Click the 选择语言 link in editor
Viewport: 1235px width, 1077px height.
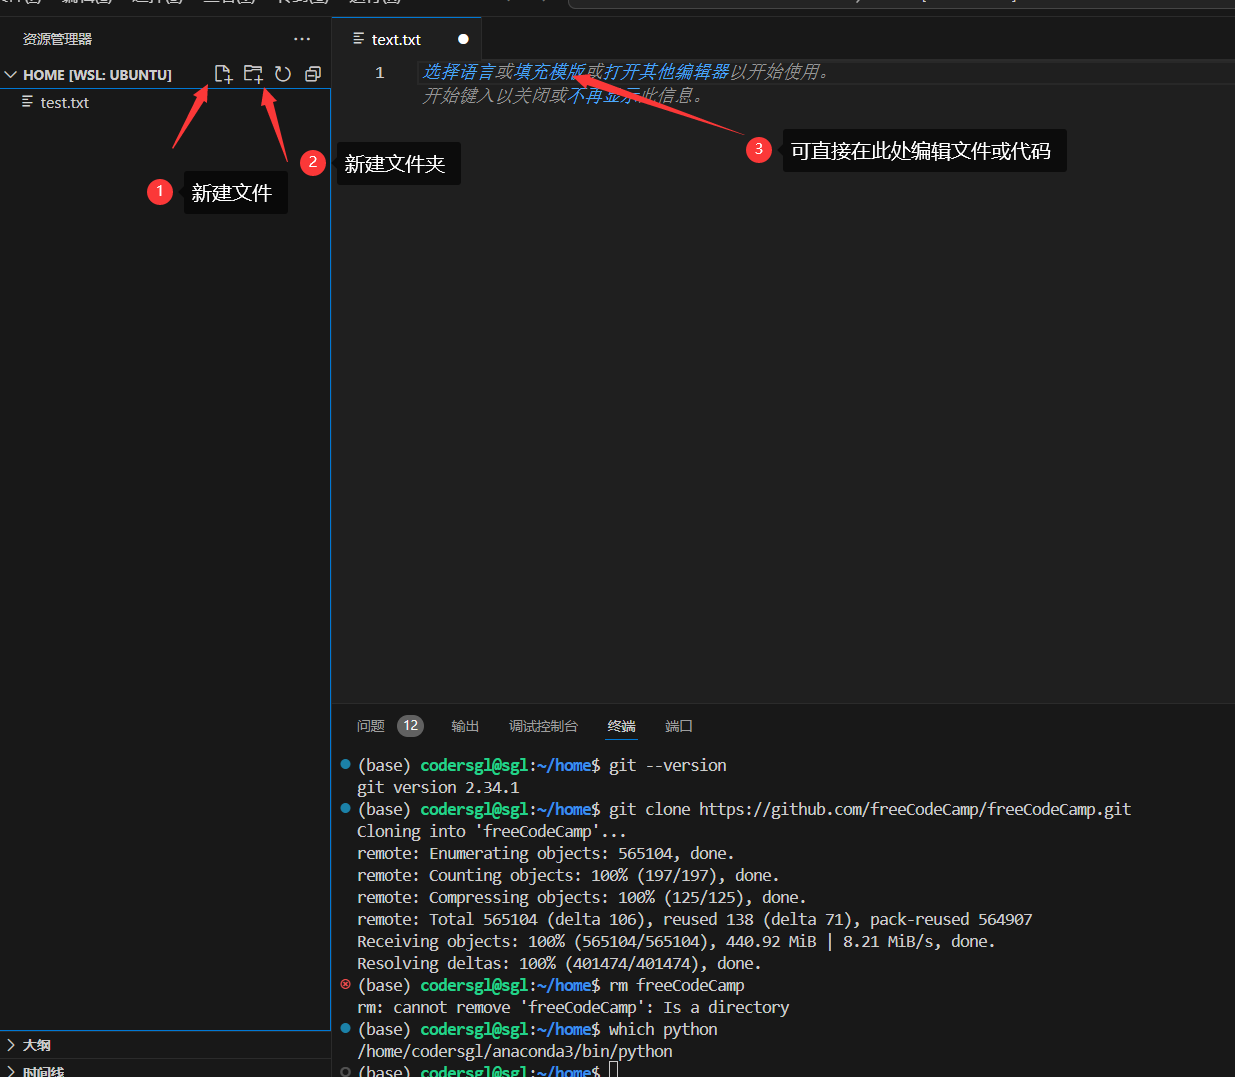tap(458, 72)
